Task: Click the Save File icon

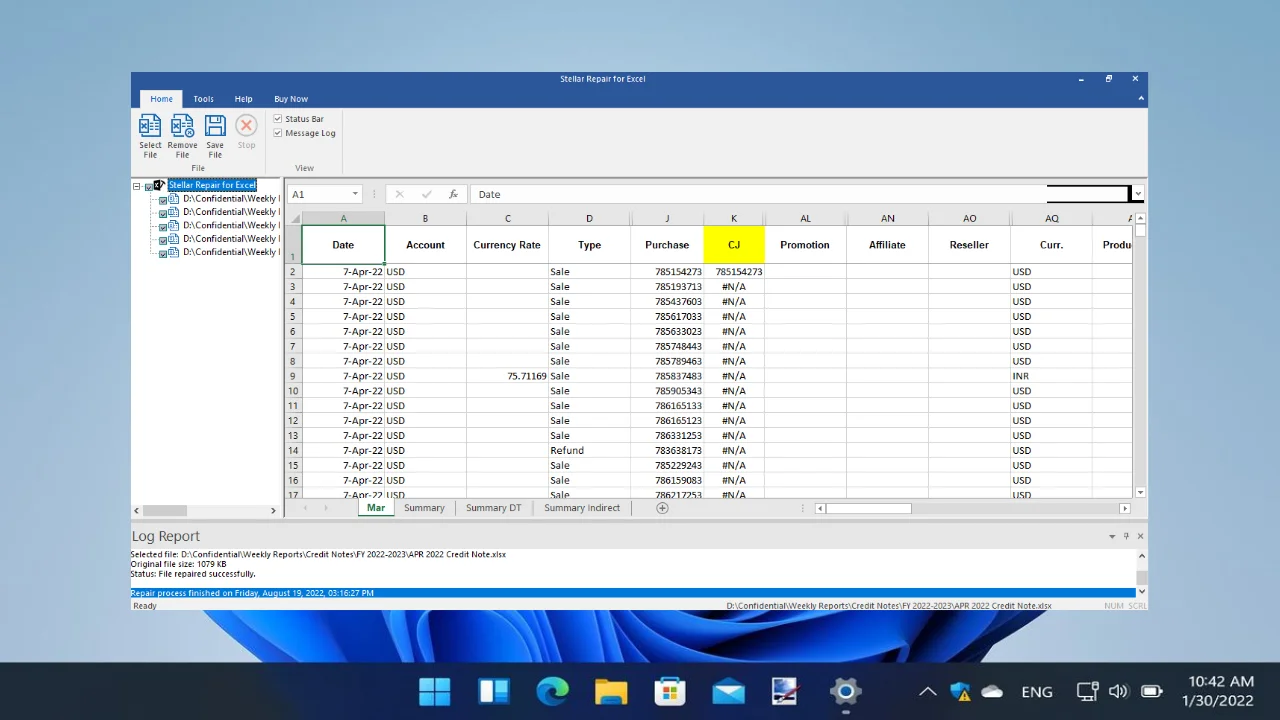Action: click(x=215, y=126)
